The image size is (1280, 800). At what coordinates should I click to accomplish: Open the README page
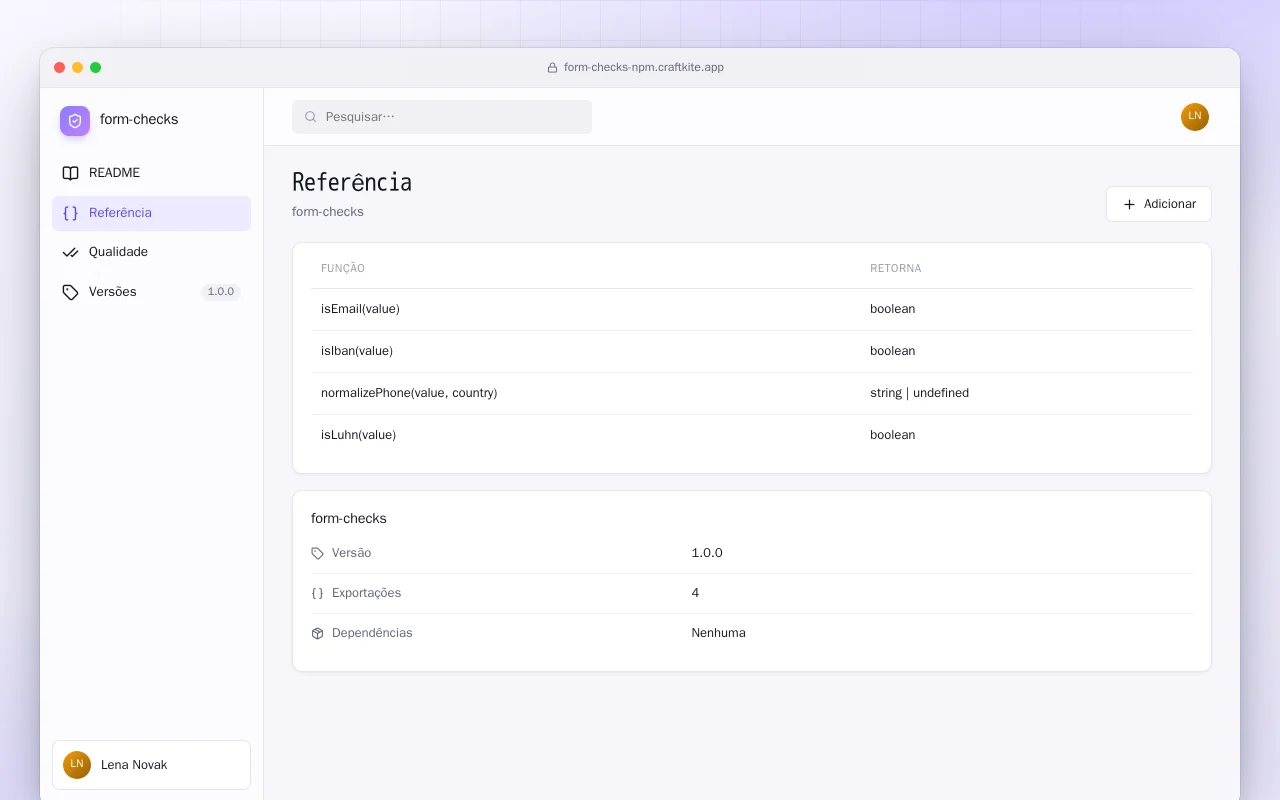151,173
